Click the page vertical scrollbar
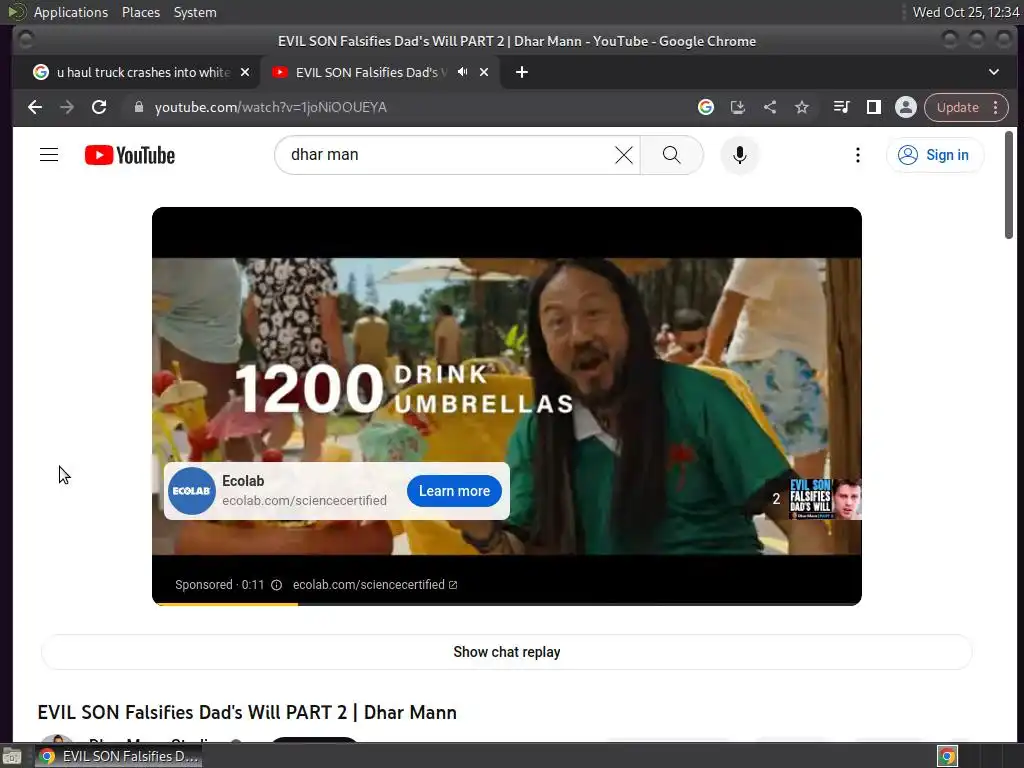This screenshot has width=1024, height=768. tap(1009, 185)
